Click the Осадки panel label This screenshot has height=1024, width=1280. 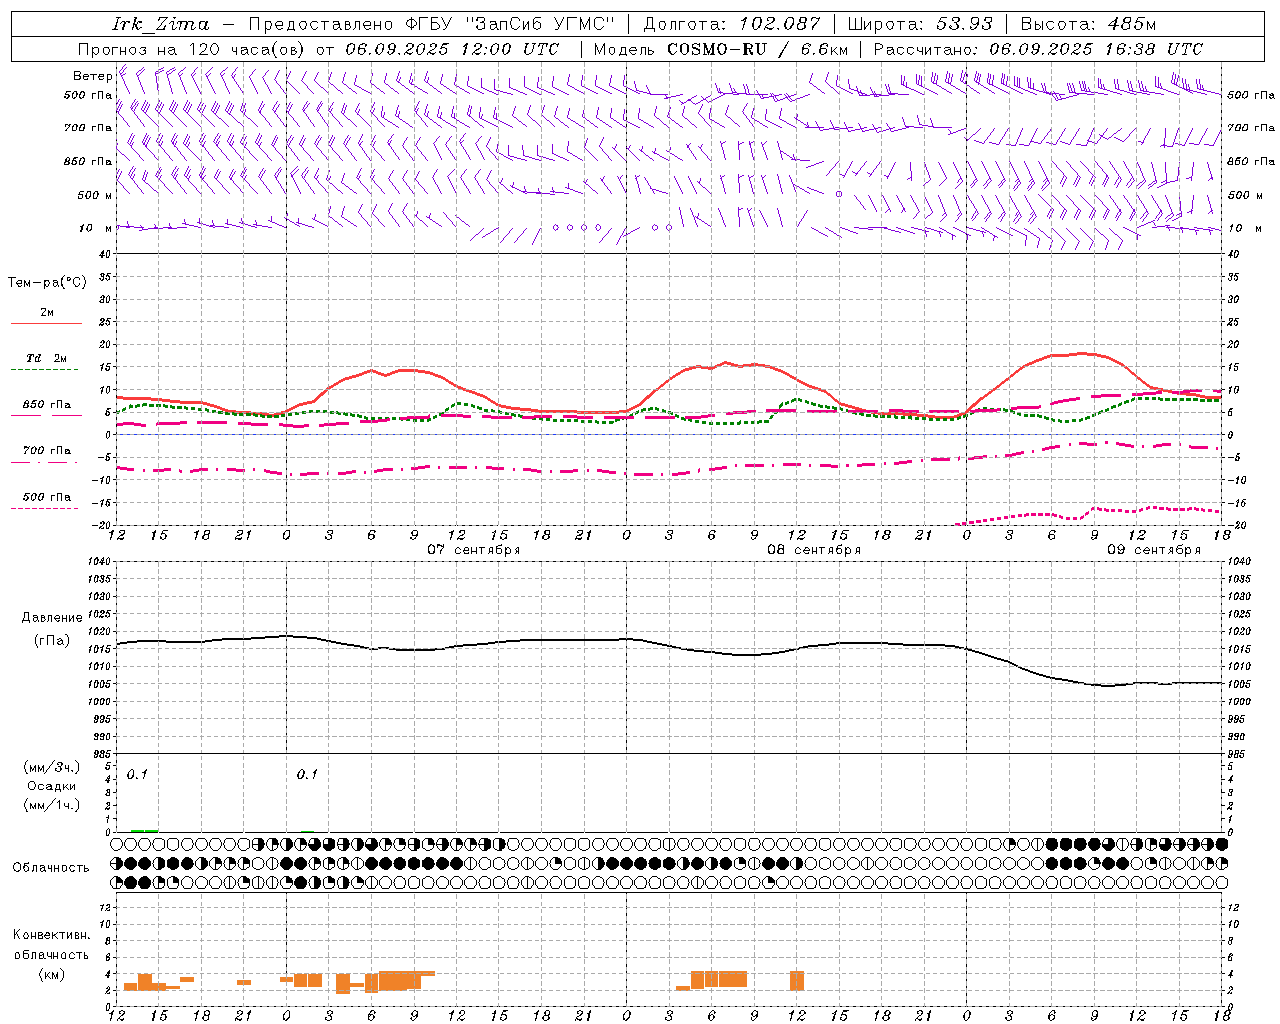pyautogui.click(x=51, y=786)
